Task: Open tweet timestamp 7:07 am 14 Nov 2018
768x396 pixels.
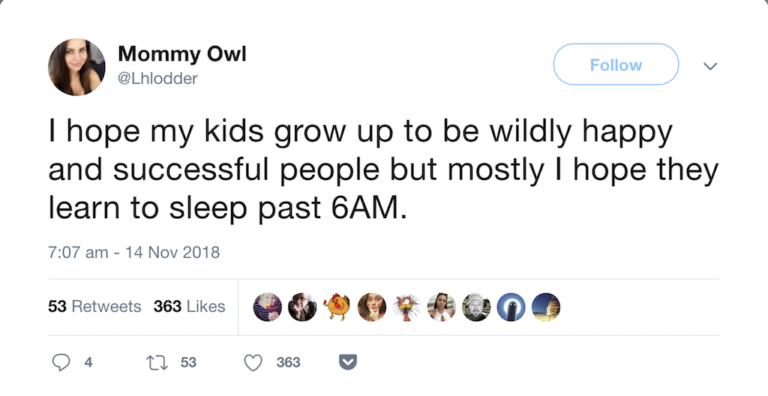Action: (134, 253)
